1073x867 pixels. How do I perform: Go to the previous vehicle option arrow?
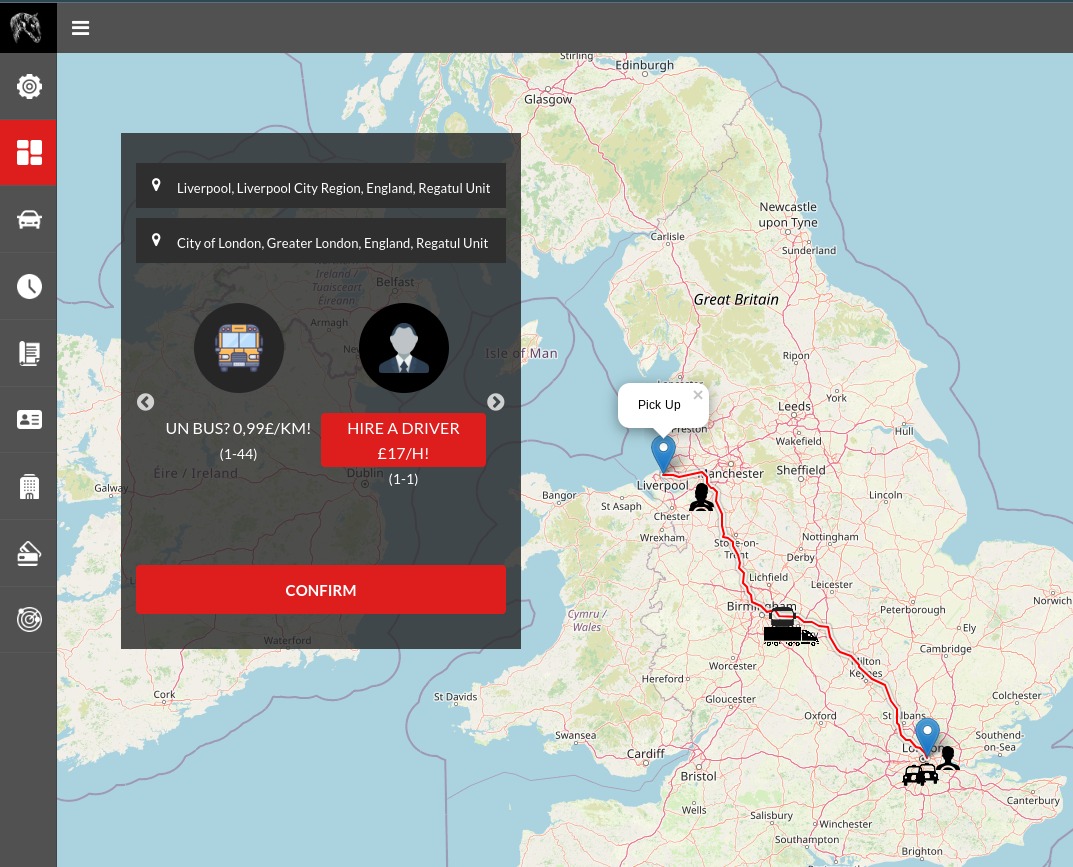coord(145,402)
